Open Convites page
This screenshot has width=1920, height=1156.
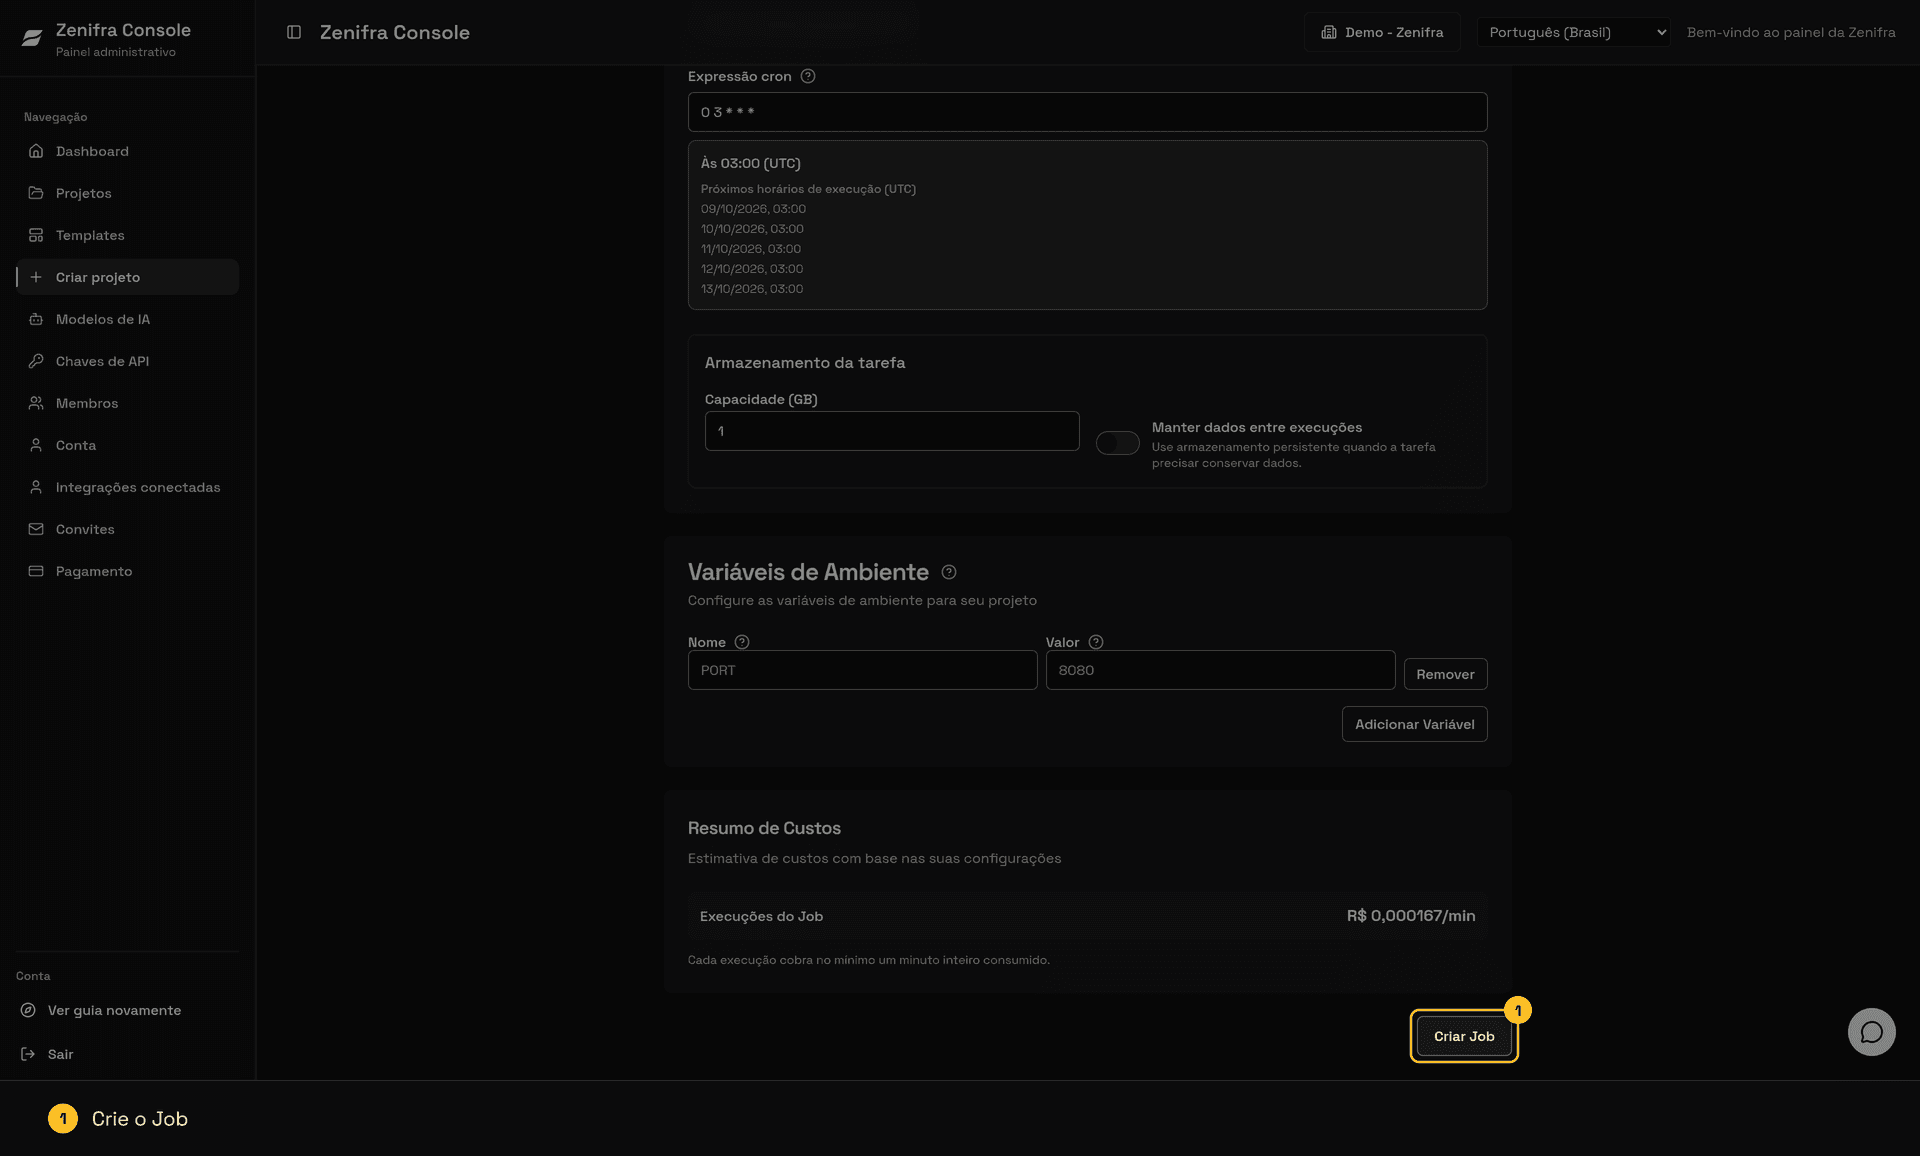point(128,529)
